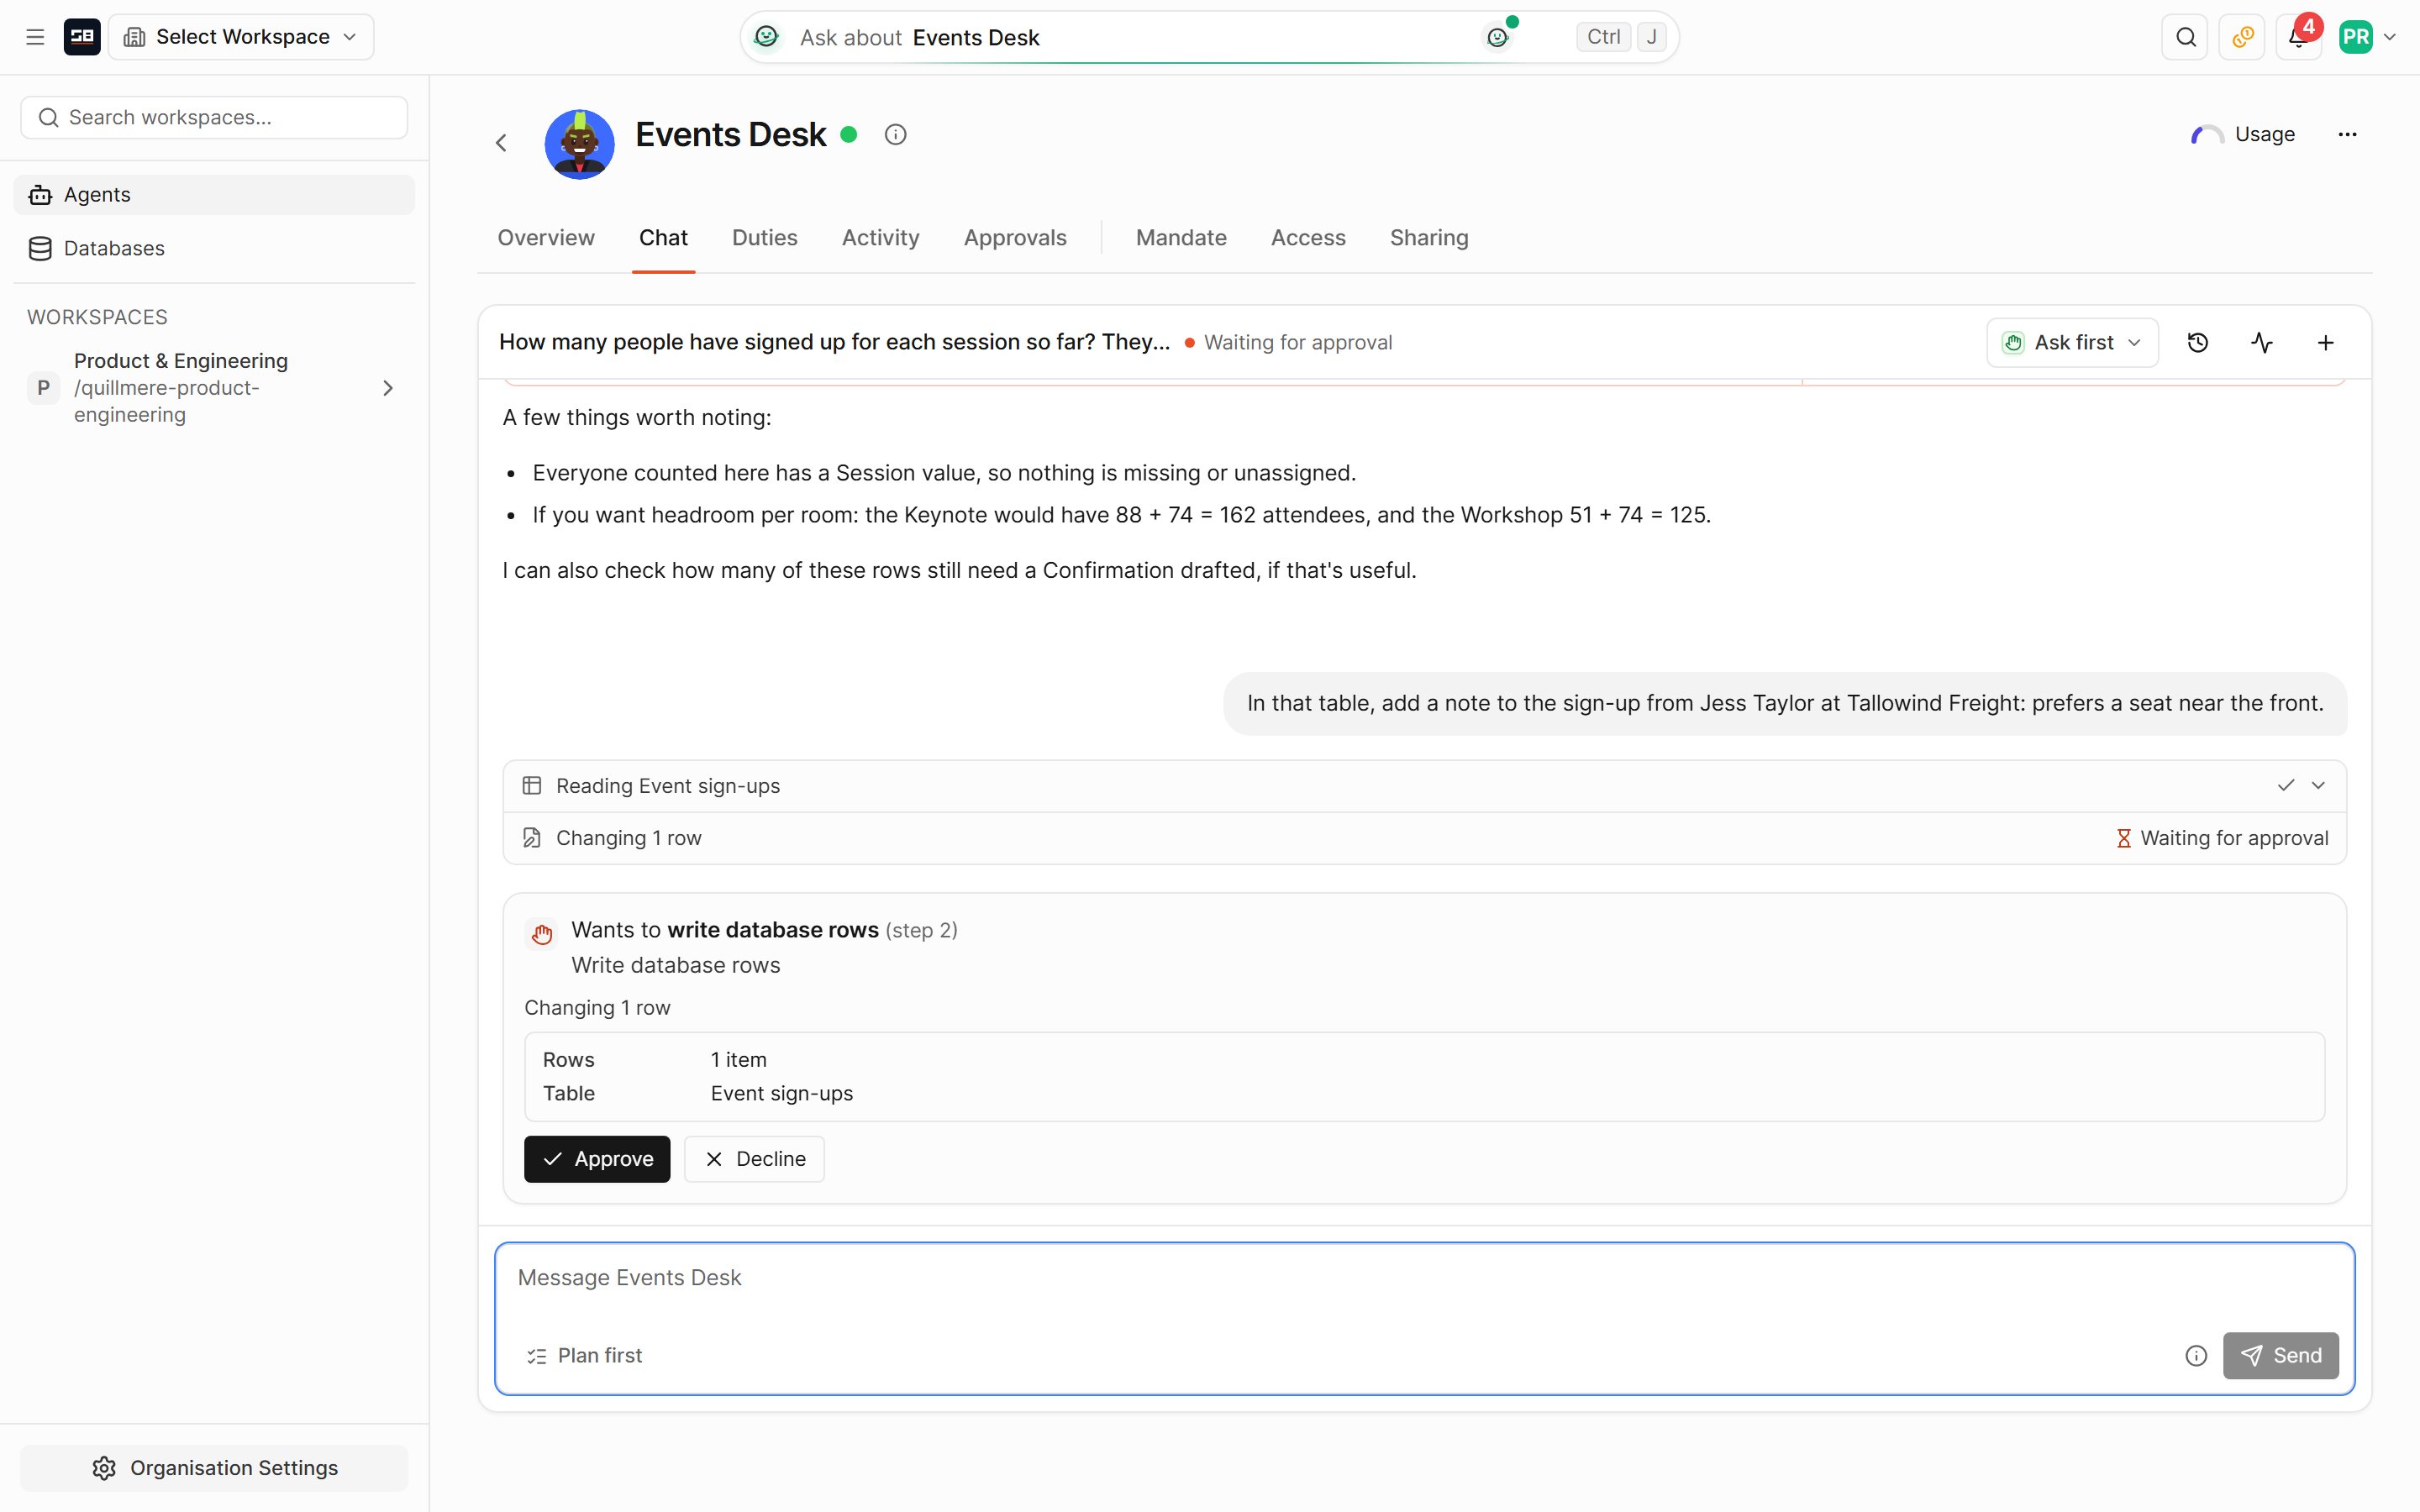Decline the write database rows request

[x=754, y=1159]
